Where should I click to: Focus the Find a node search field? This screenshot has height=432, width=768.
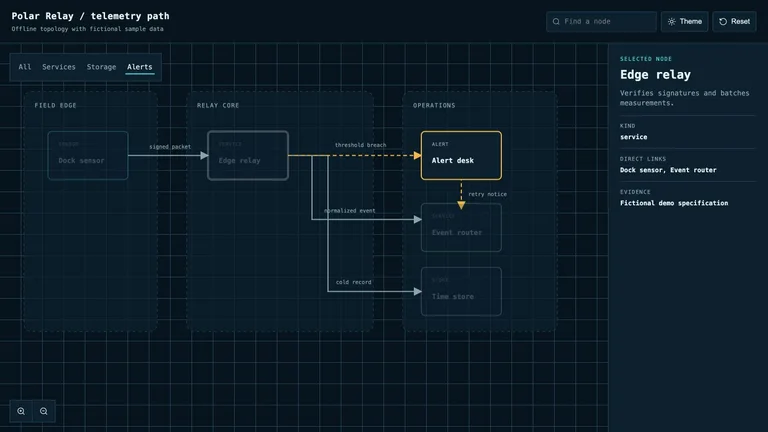click(x=601, y=22)
